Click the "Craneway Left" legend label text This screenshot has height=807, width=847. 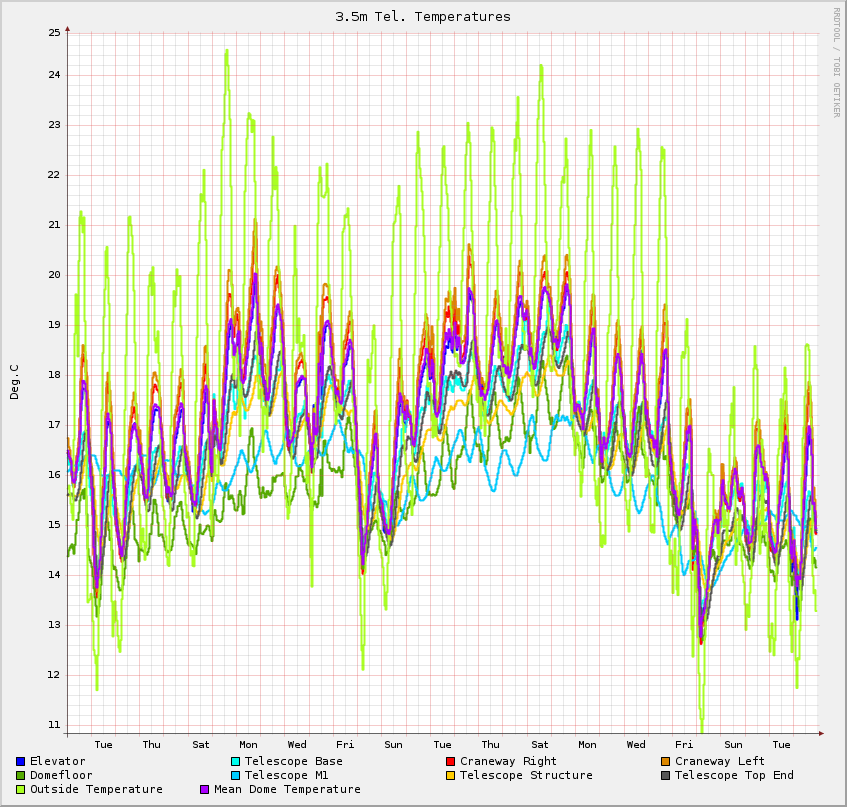pos(720,761)
